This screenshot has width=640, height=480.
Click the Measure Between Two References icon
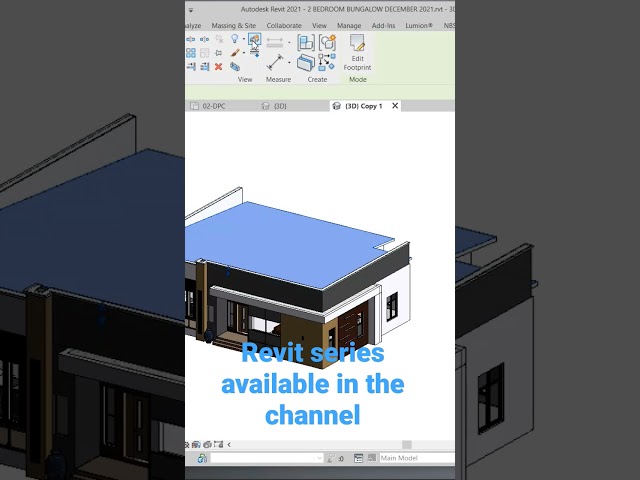[x=275, y=62]
